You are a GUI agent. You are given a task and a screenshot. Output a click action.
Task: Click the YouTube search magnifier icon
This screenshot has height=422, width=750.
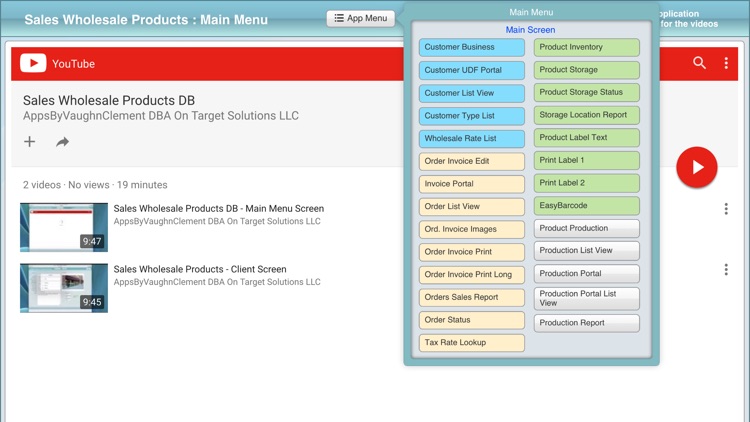699,63
